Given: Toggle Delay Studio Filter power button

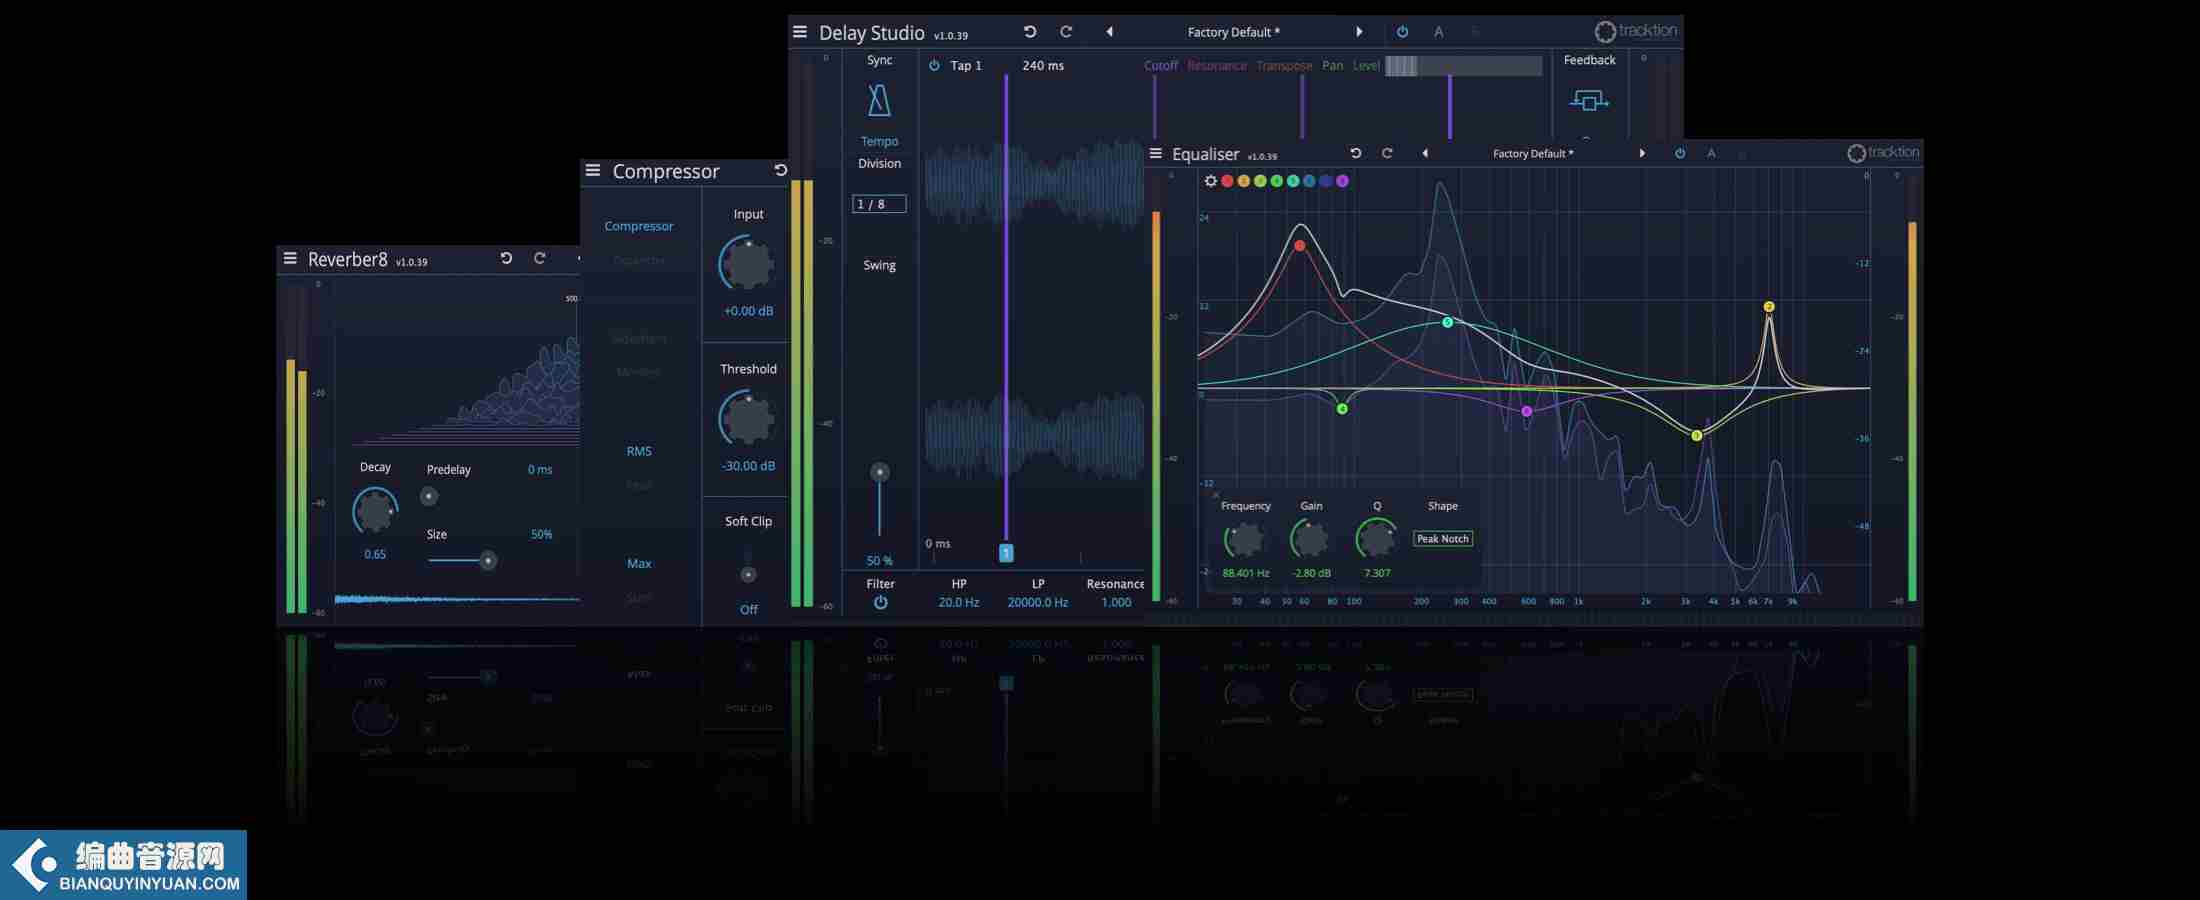Looking at the screenshot, I should point(880,602).
